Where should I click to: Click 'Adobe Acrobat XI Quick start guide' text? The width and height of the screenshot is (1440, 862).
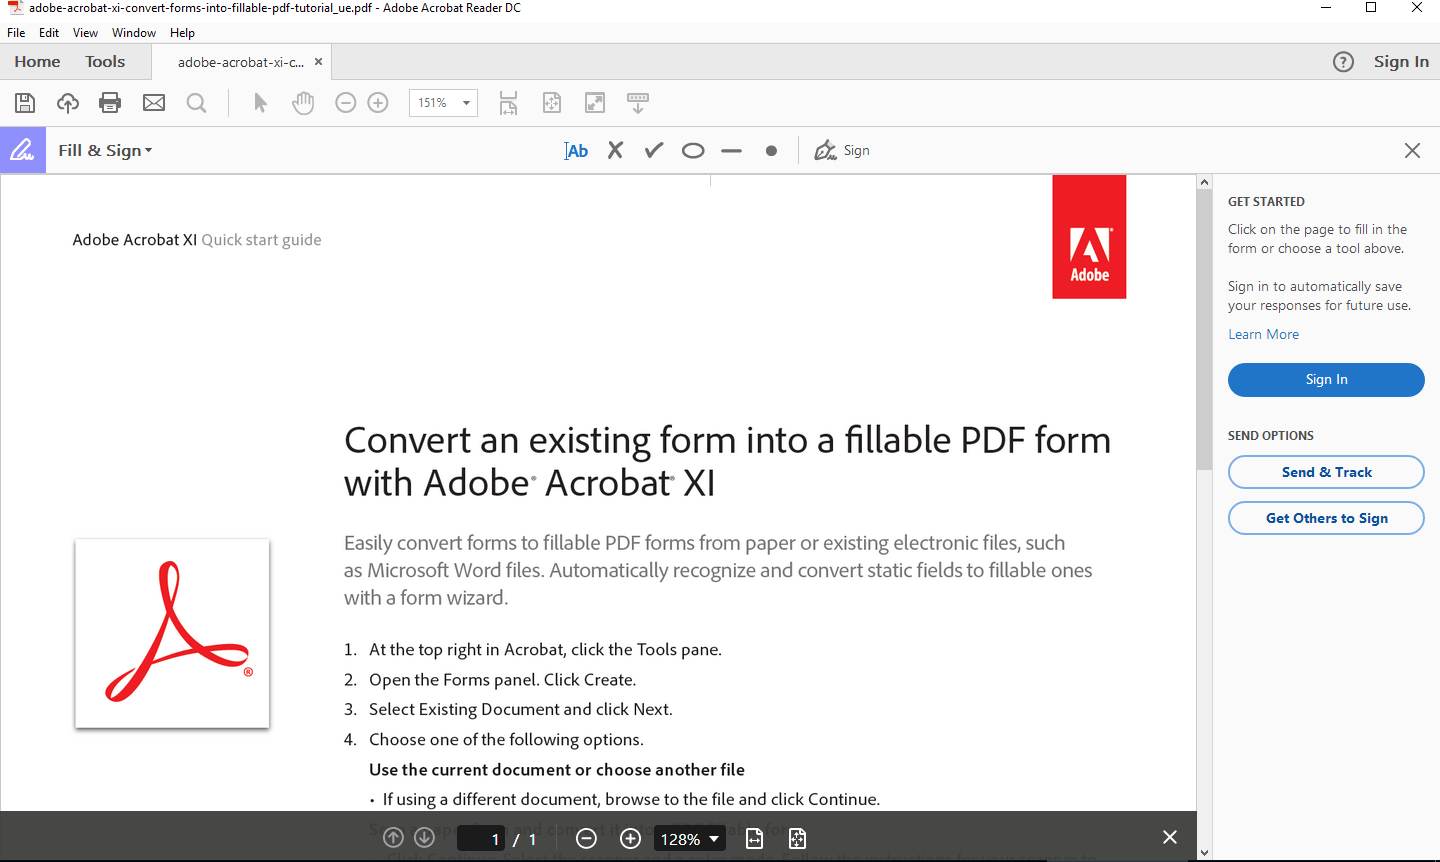[197, 240]
